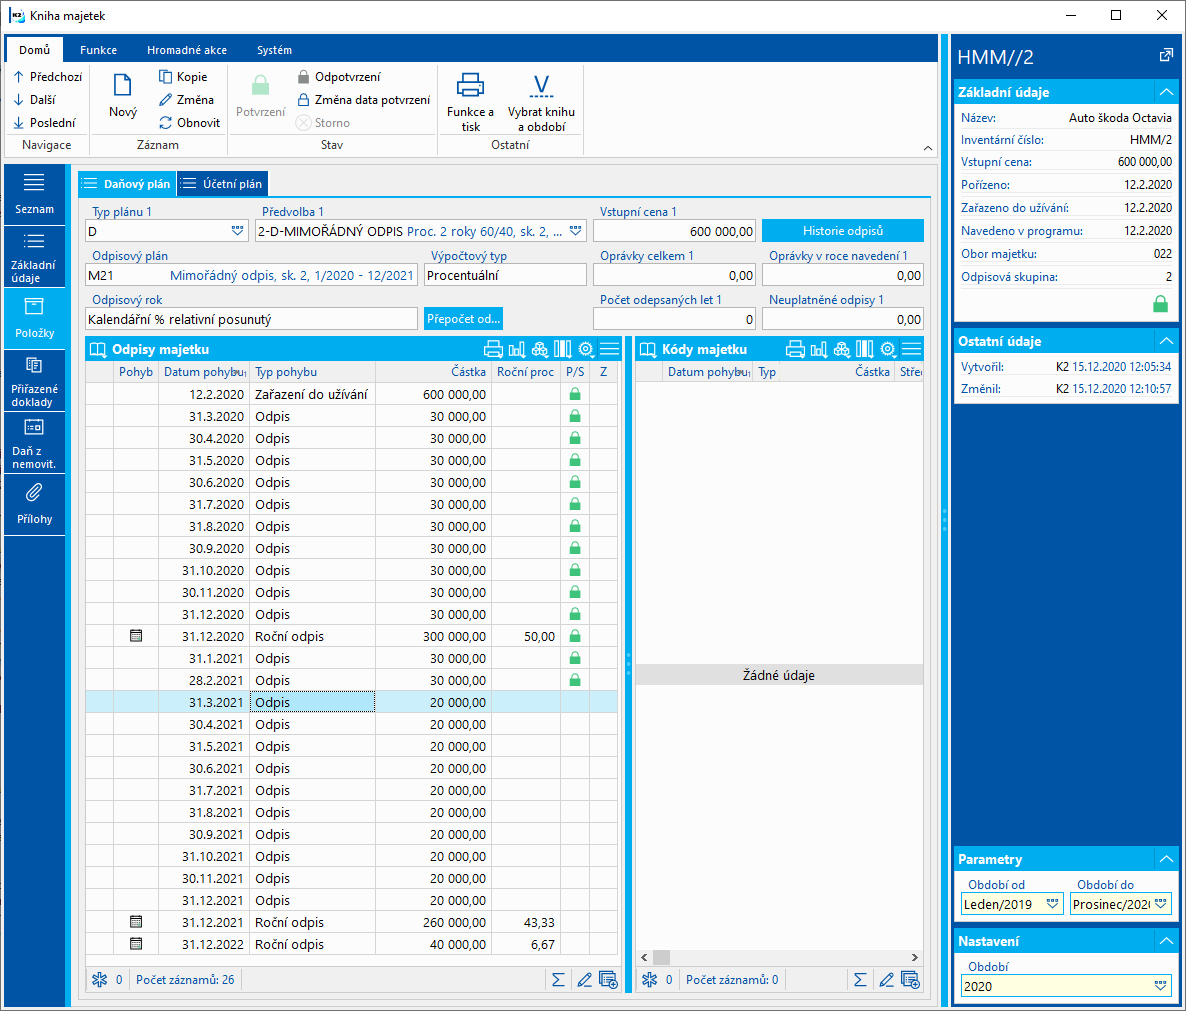Open the Typ plánu 1 dropdown
Image resolution: width=1186 pixels, height=1011 pixels.
[238, 231]
